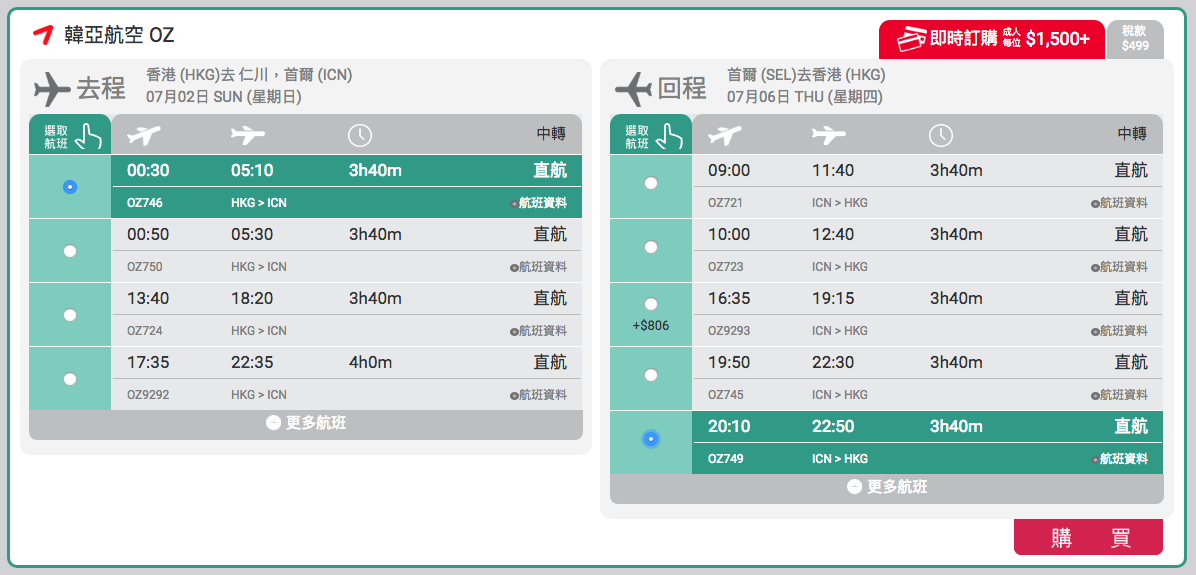
Task: Click return table takeoff plane icon
Action: click(725, 135)
